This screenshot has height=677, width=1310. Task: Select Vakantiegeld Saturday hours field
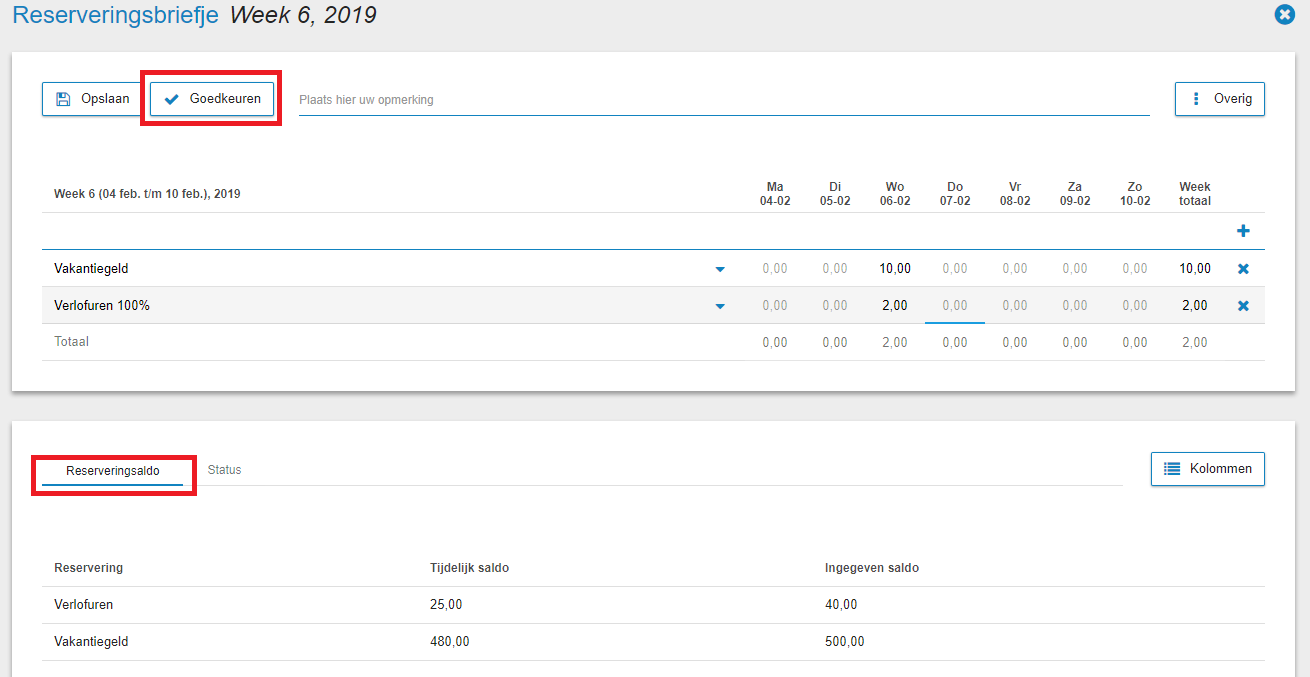point(1075,269)
